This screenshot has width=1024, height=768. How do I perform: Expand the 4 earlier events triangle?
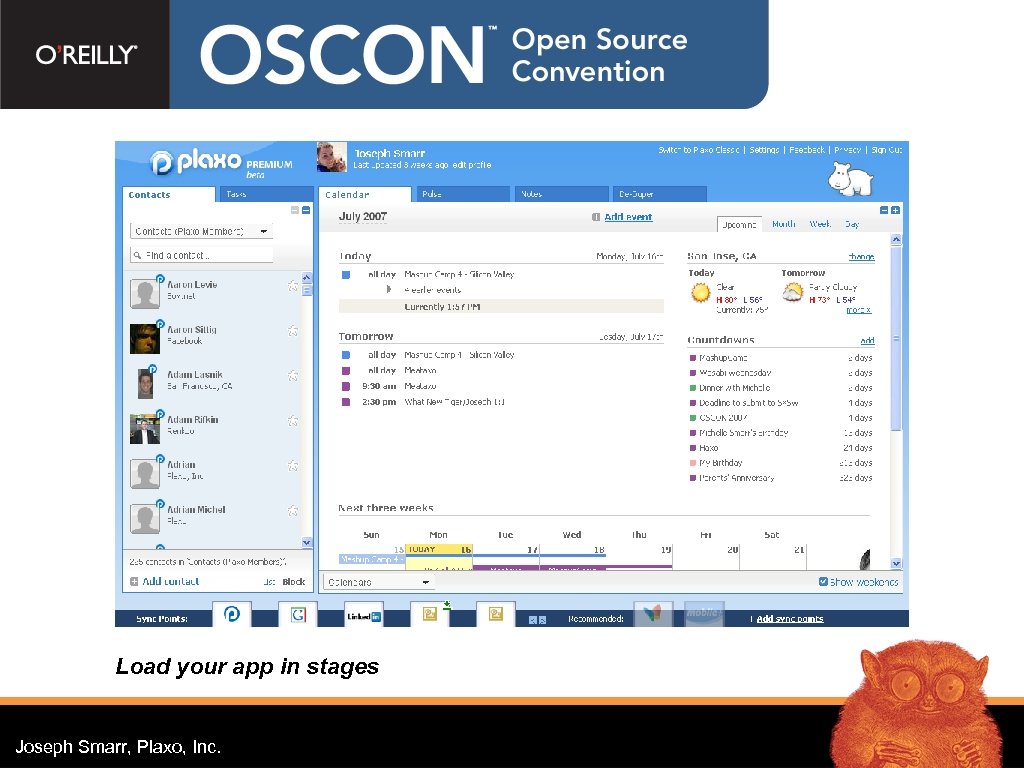(389, 289)
